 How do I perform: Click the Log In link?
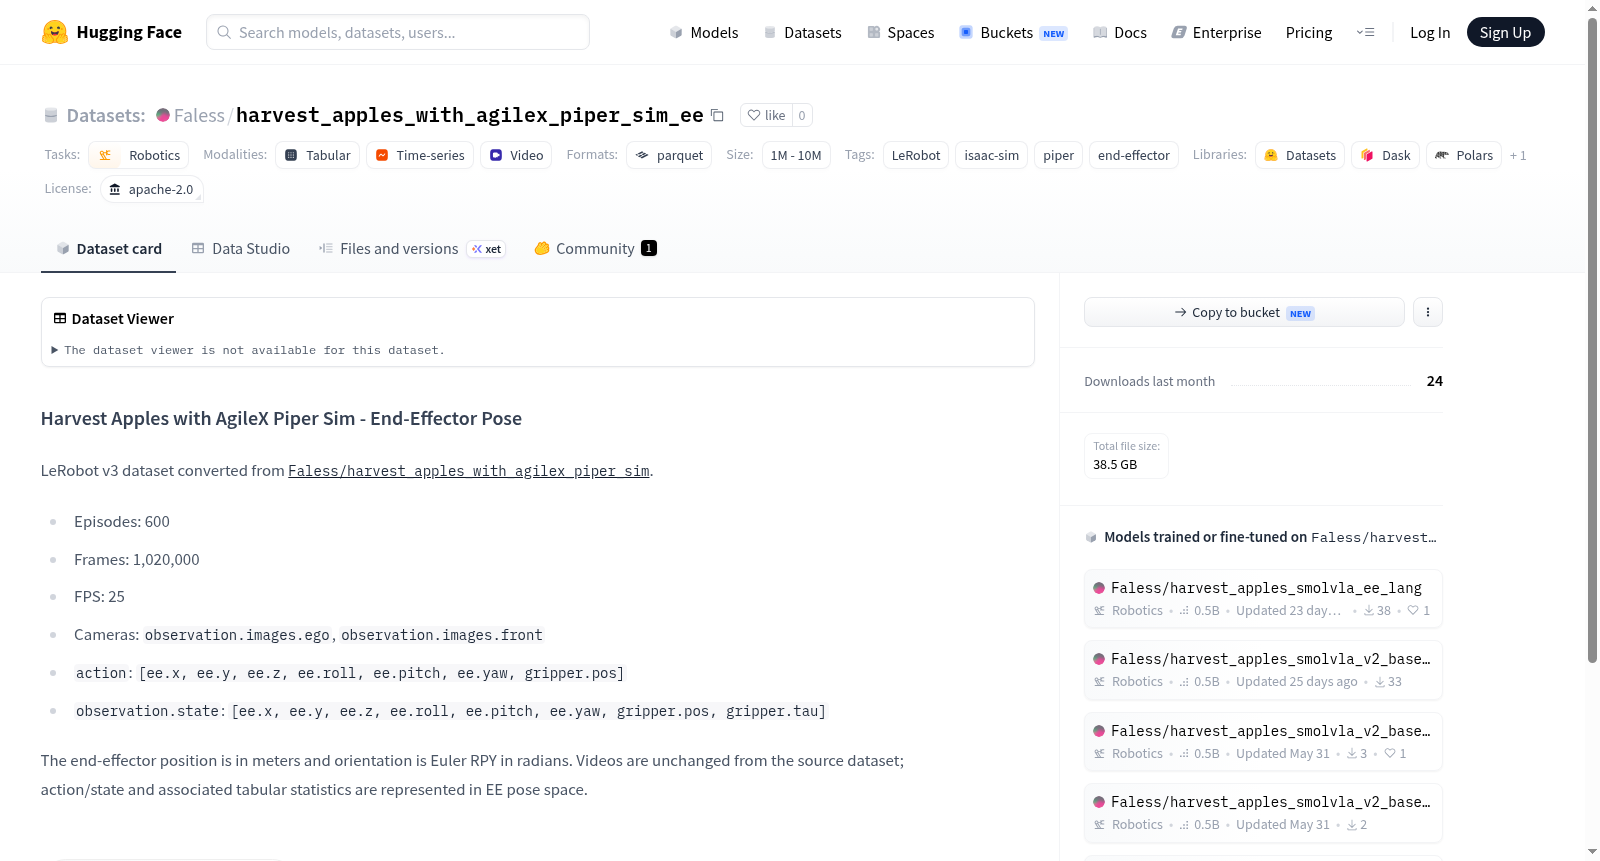1430,32
